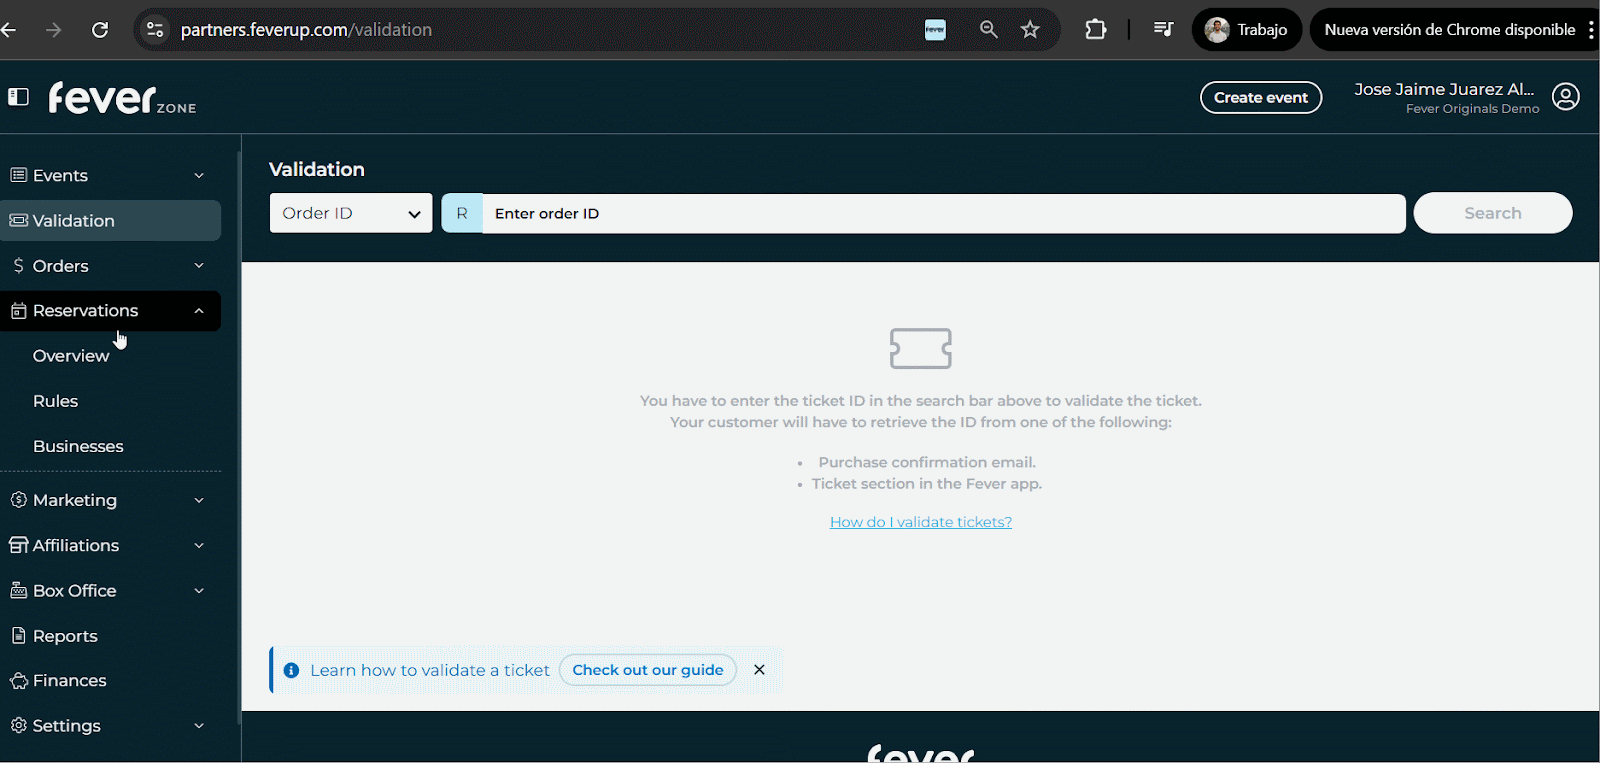Expand the Affiliations menu chevron

(199, 545)
